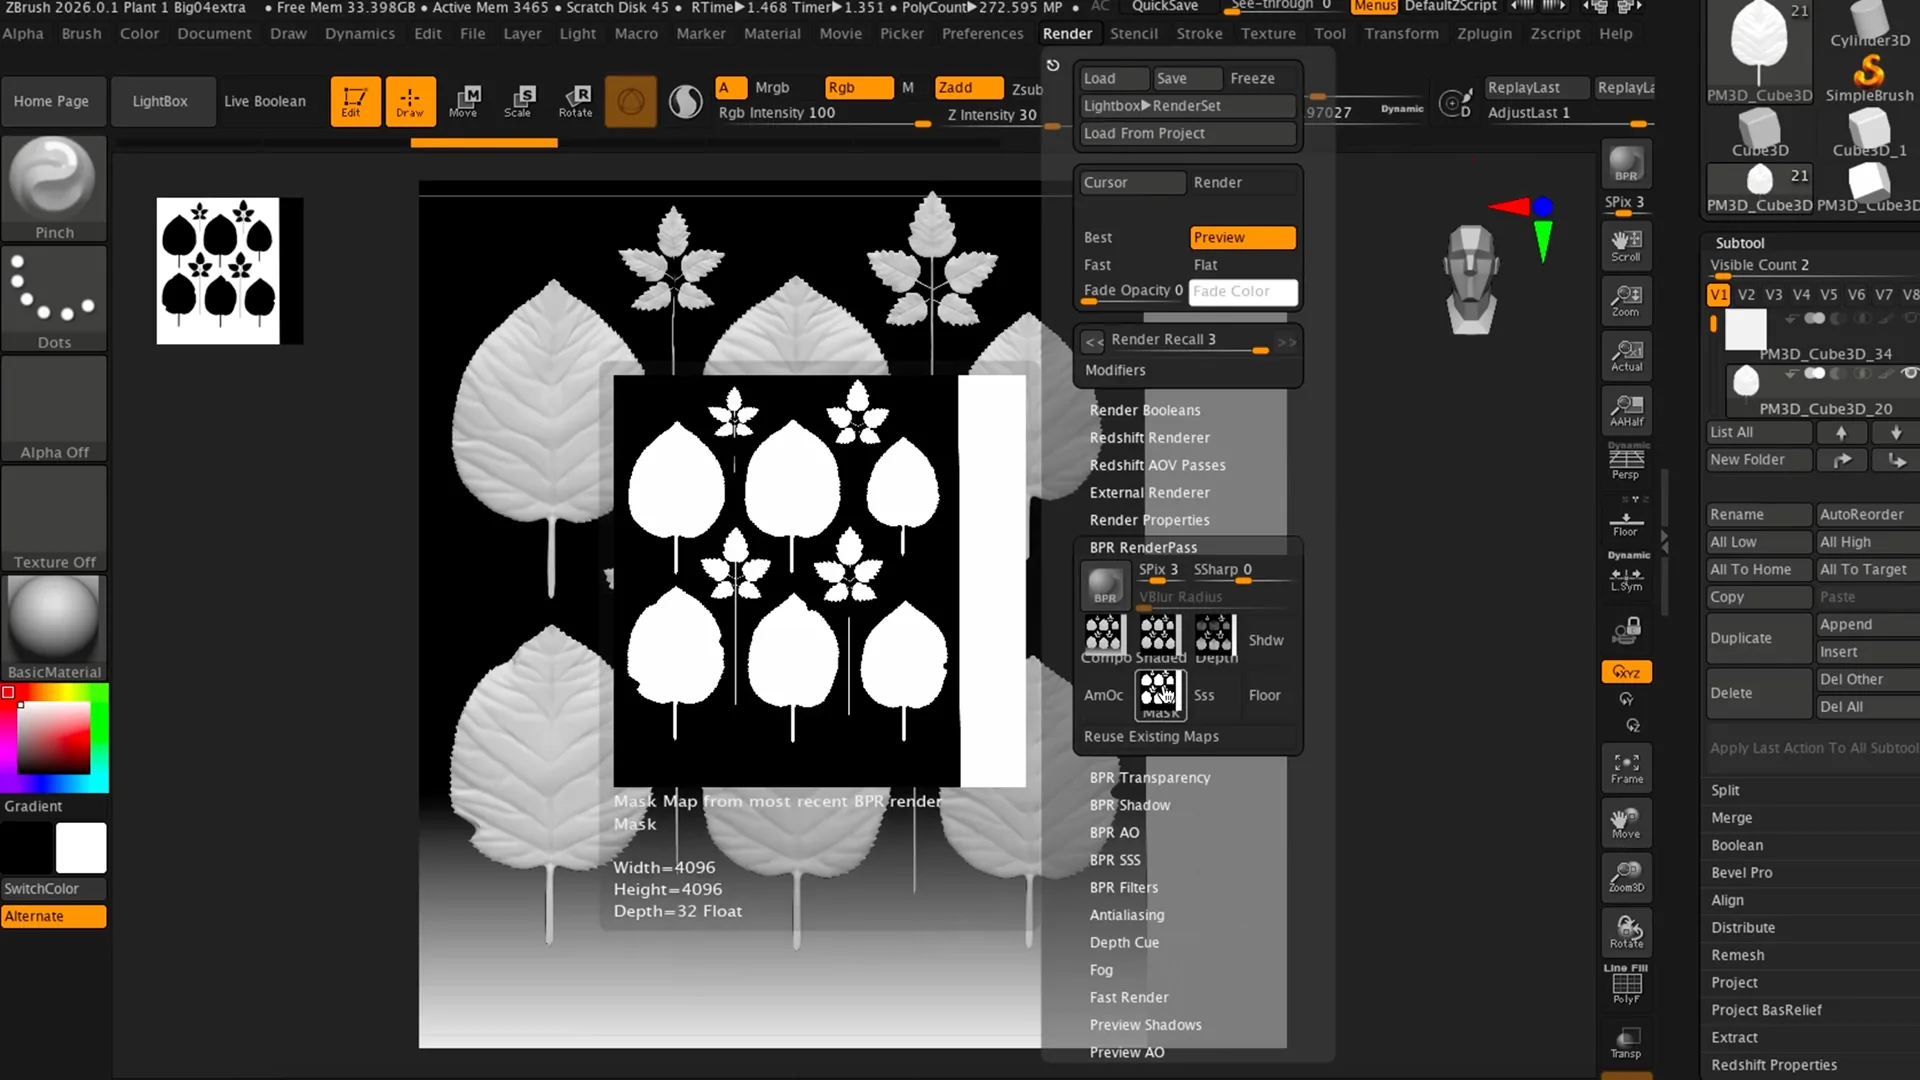Toggle PolyF line fill display
The image size is (1920, 1080).
(x=1626, y=986)
